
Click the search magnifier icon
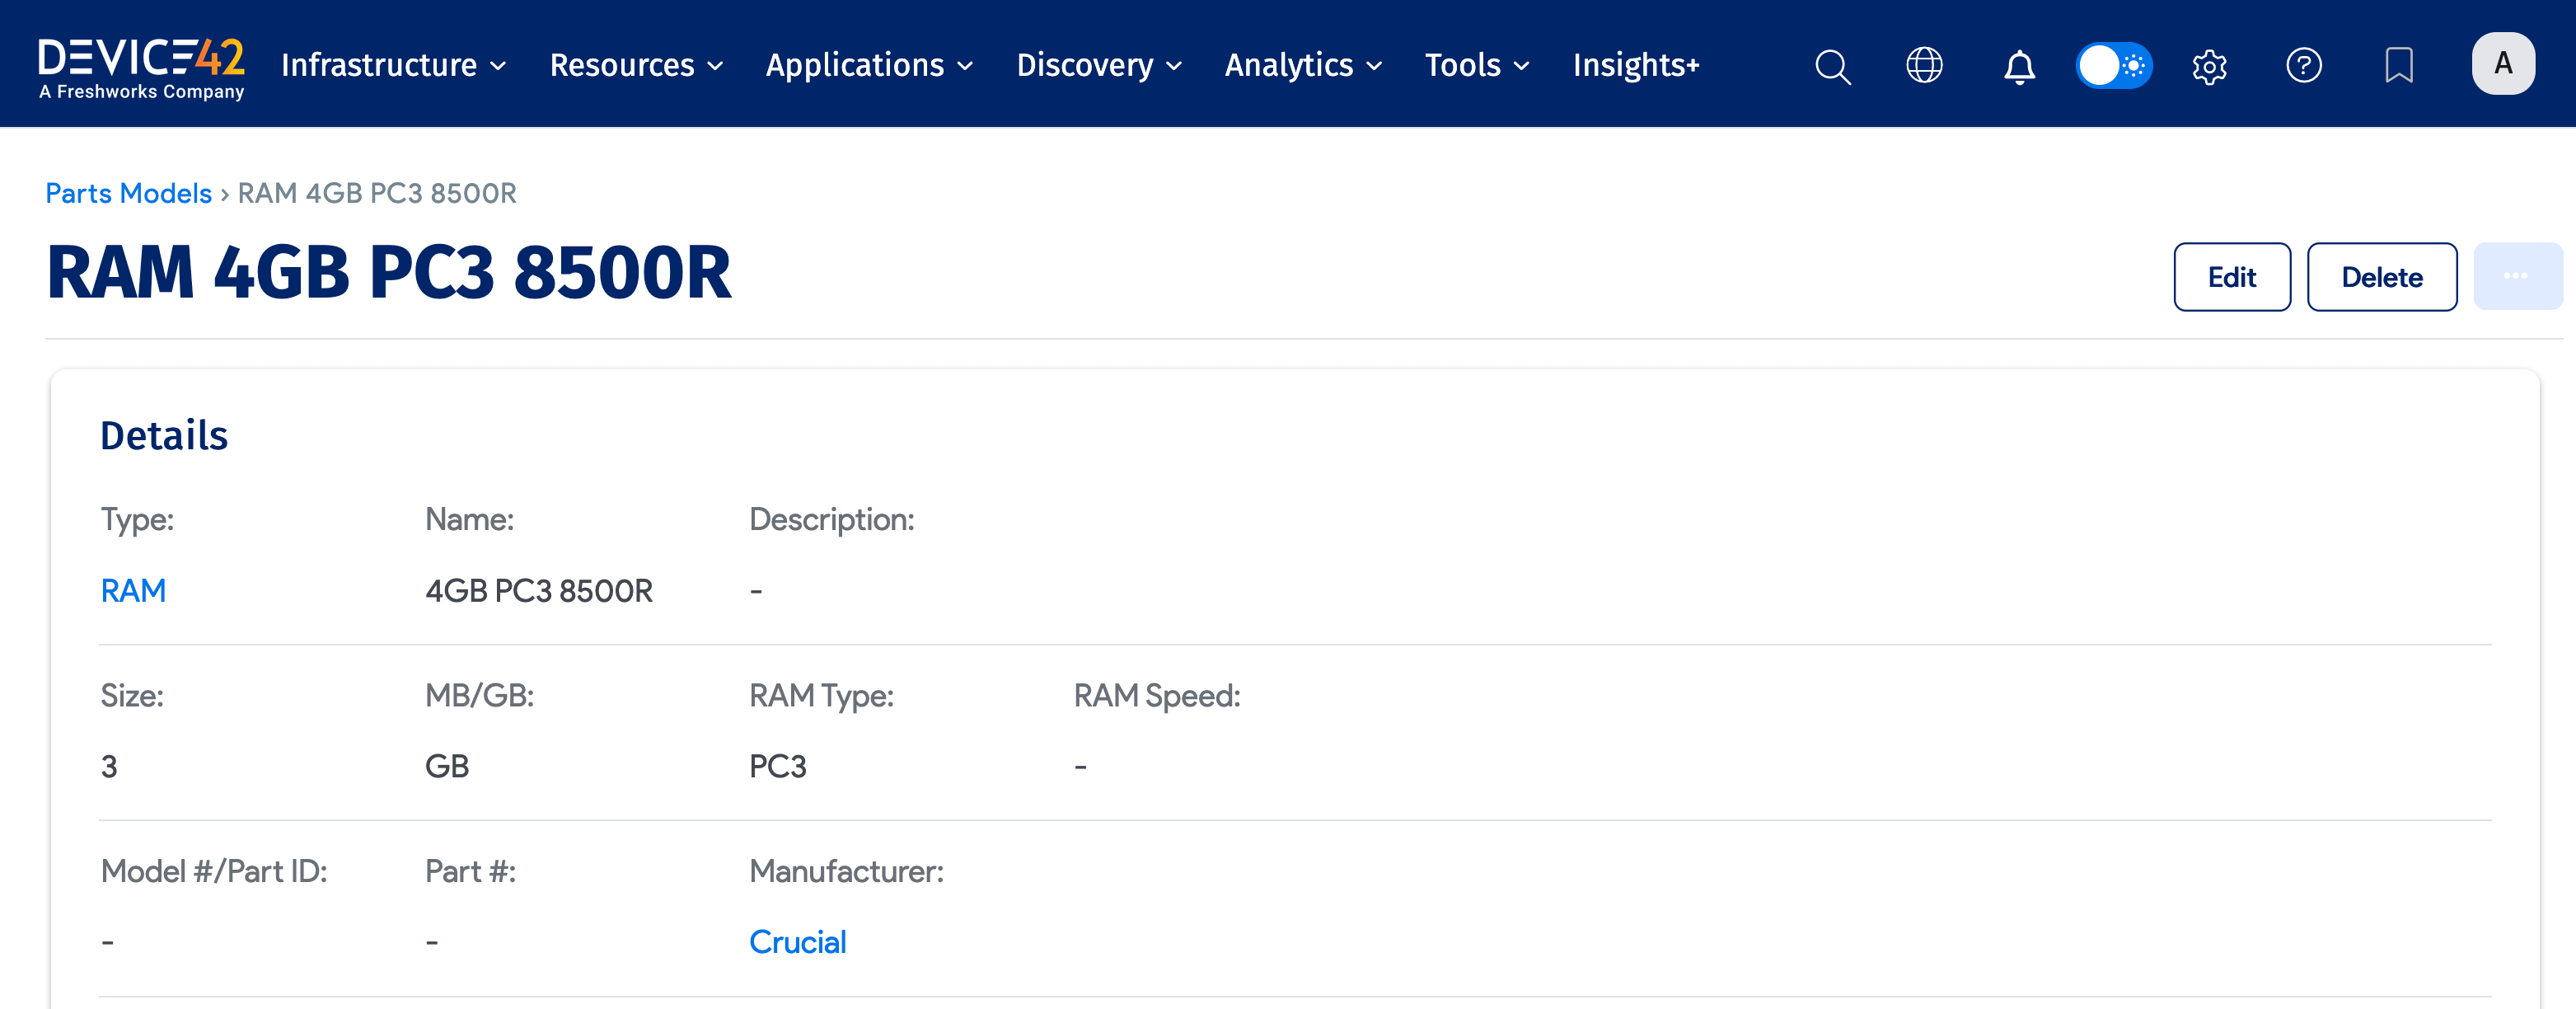1832,66
